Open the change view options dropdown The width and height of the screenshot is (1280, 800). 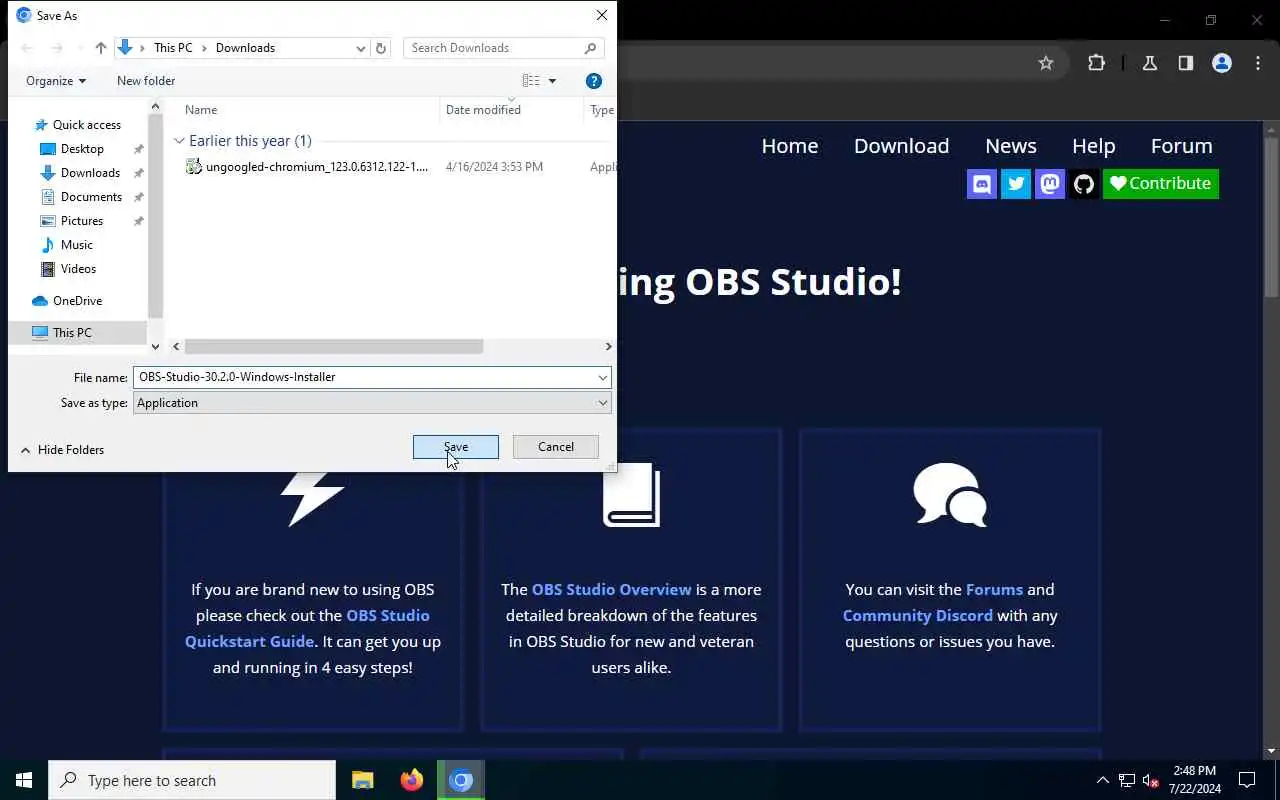[552, 81]
